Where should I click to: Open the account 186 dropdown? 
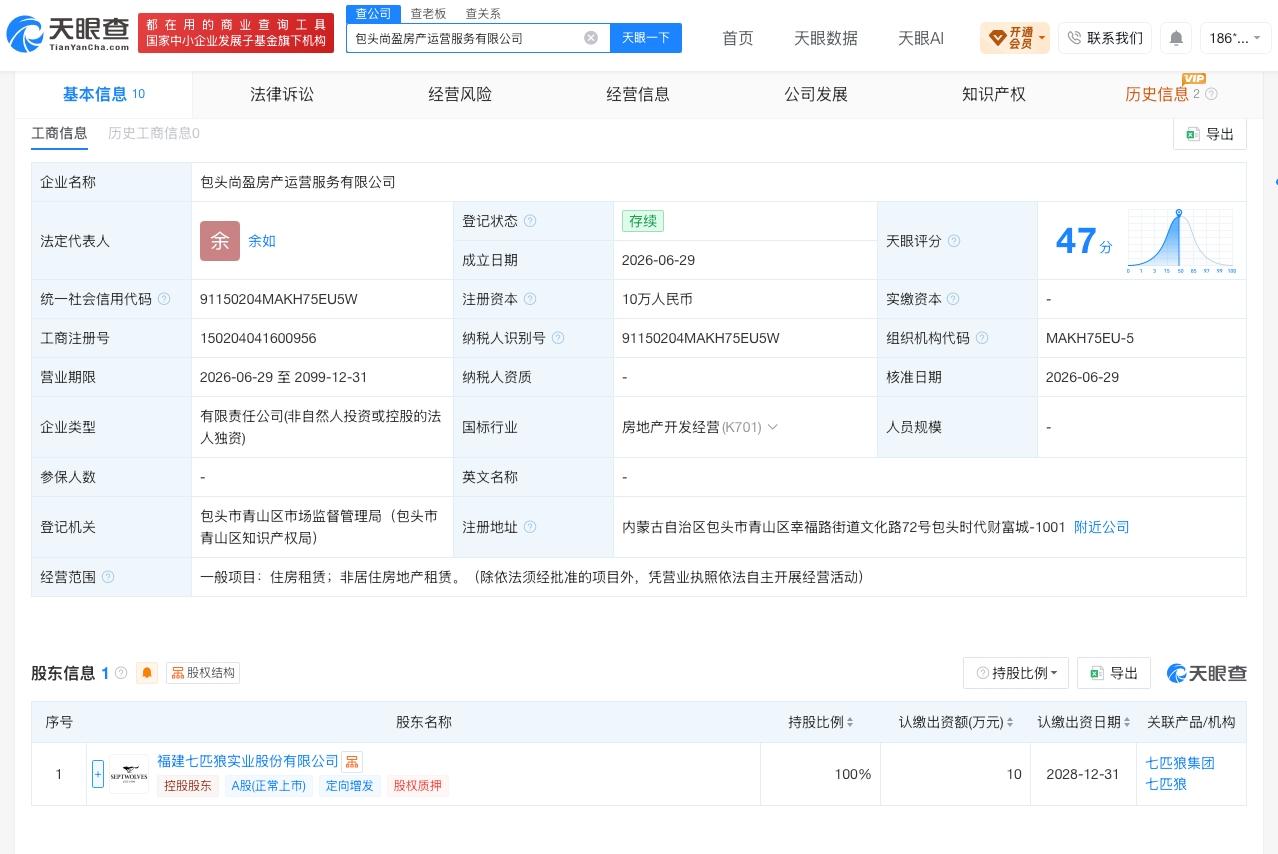[x=1236, y=38]
